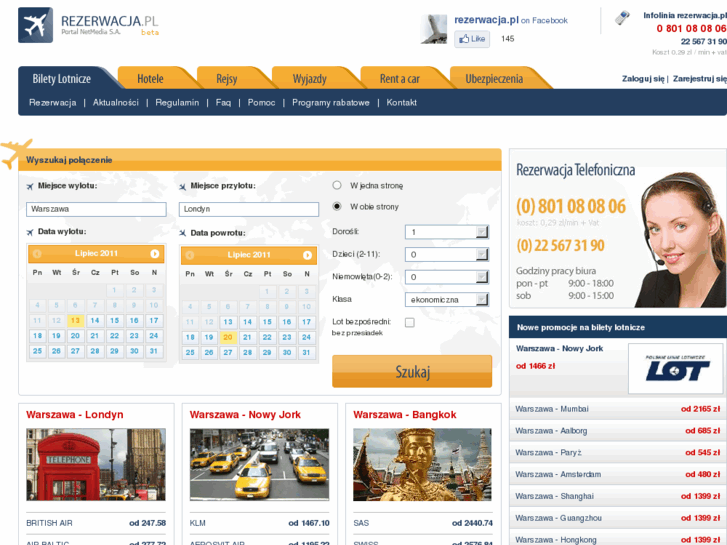
Task: Go to next month in return calendar
Action: pos(307,255)
